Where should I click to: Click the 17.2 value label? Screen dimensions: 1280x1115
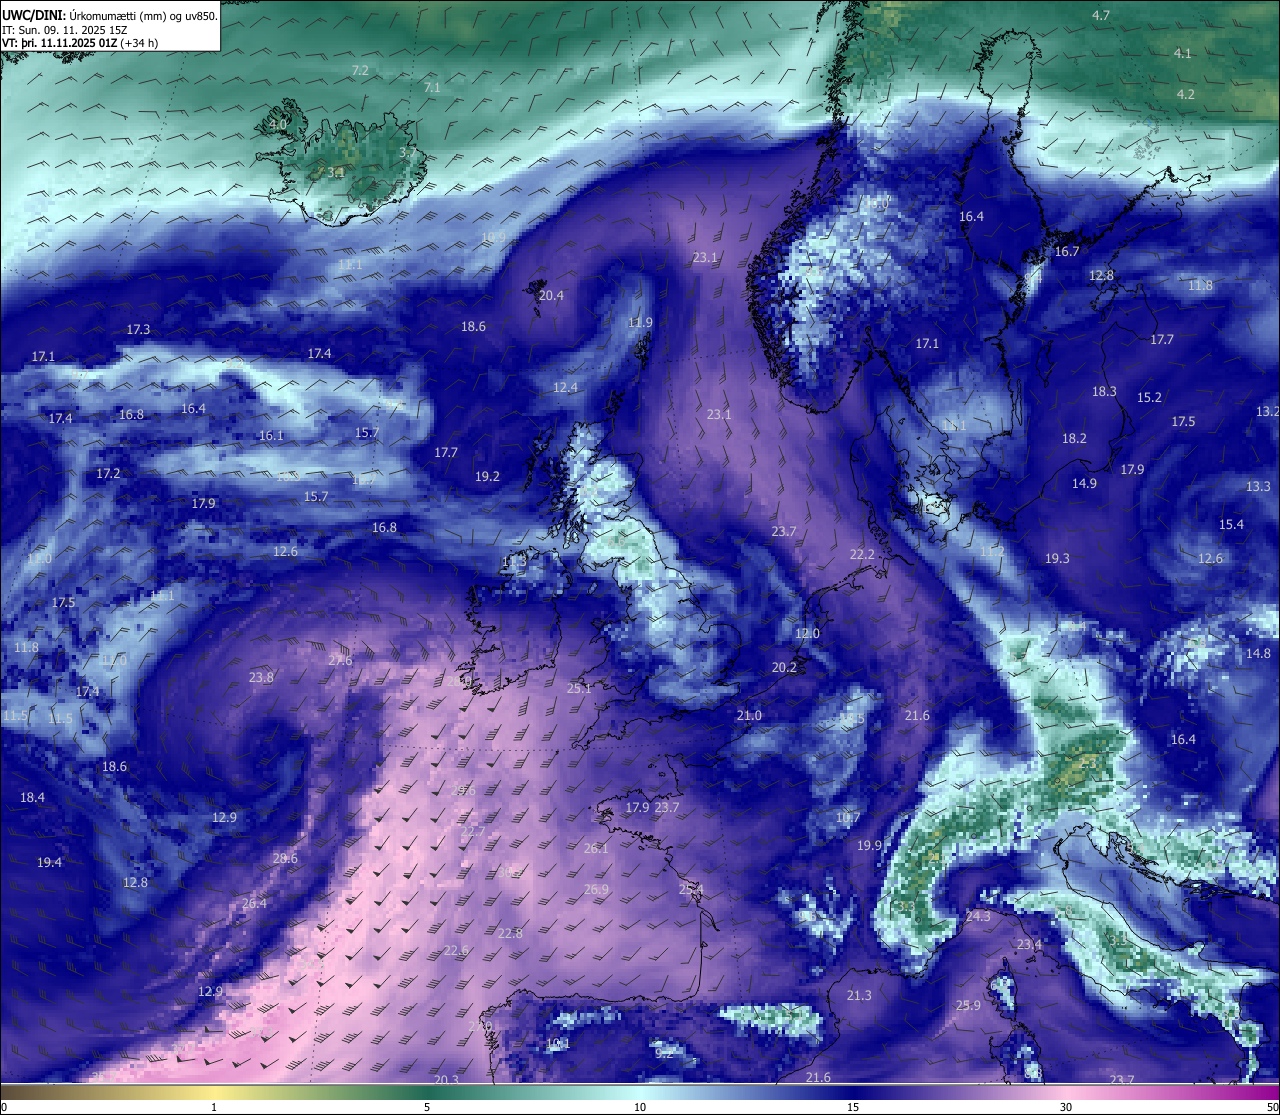coord(108,473)
